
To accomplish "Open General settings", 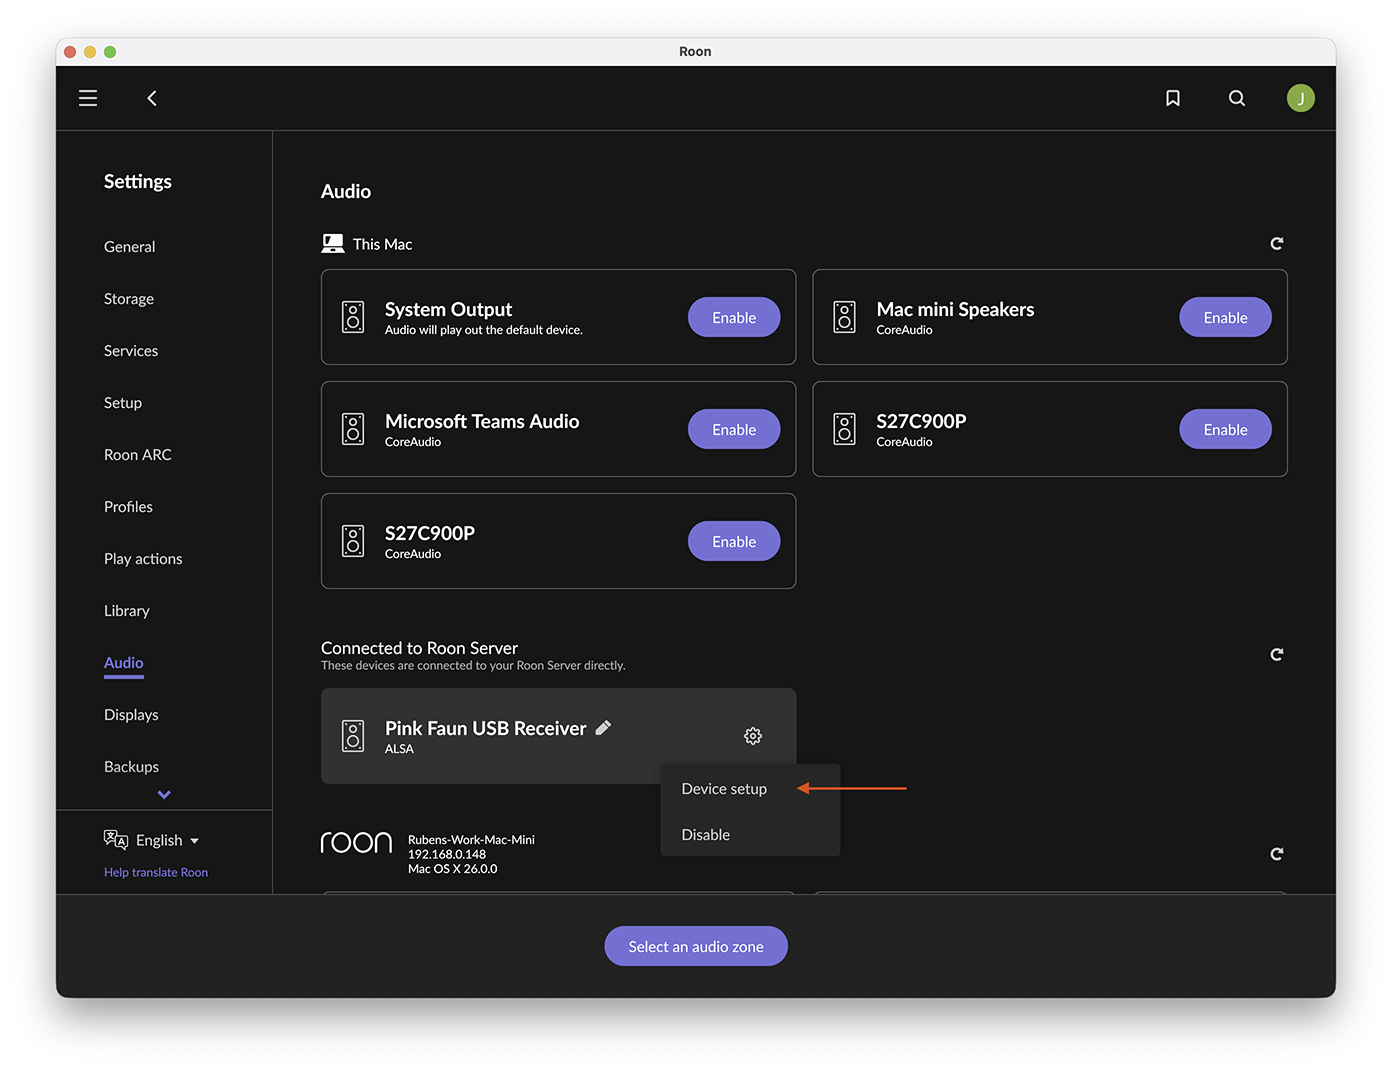I will 130,247.
